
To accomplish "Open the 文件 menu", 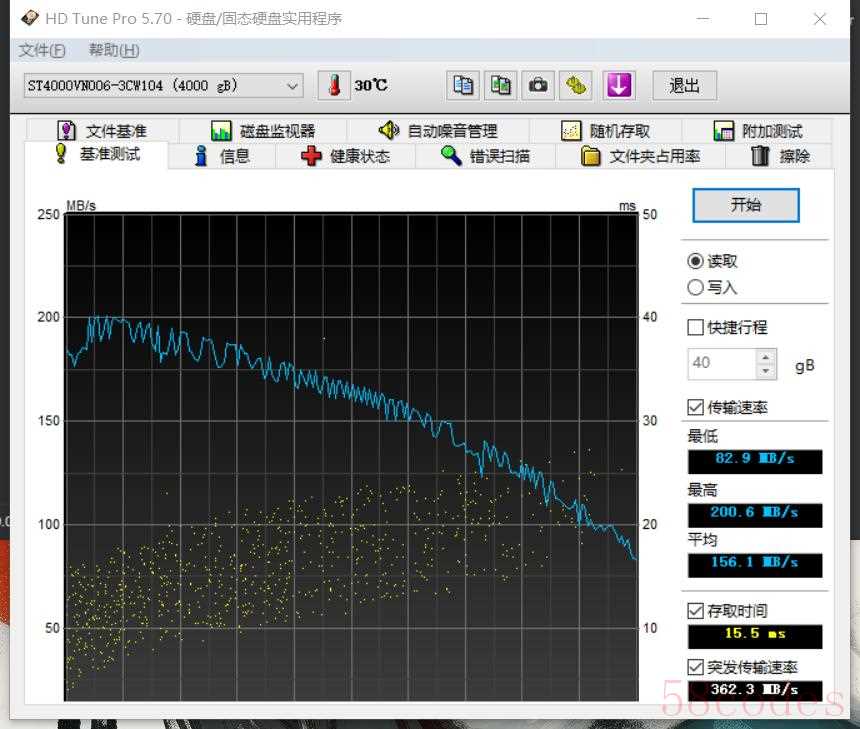I will pyautogui.click(x=42, y=51).
